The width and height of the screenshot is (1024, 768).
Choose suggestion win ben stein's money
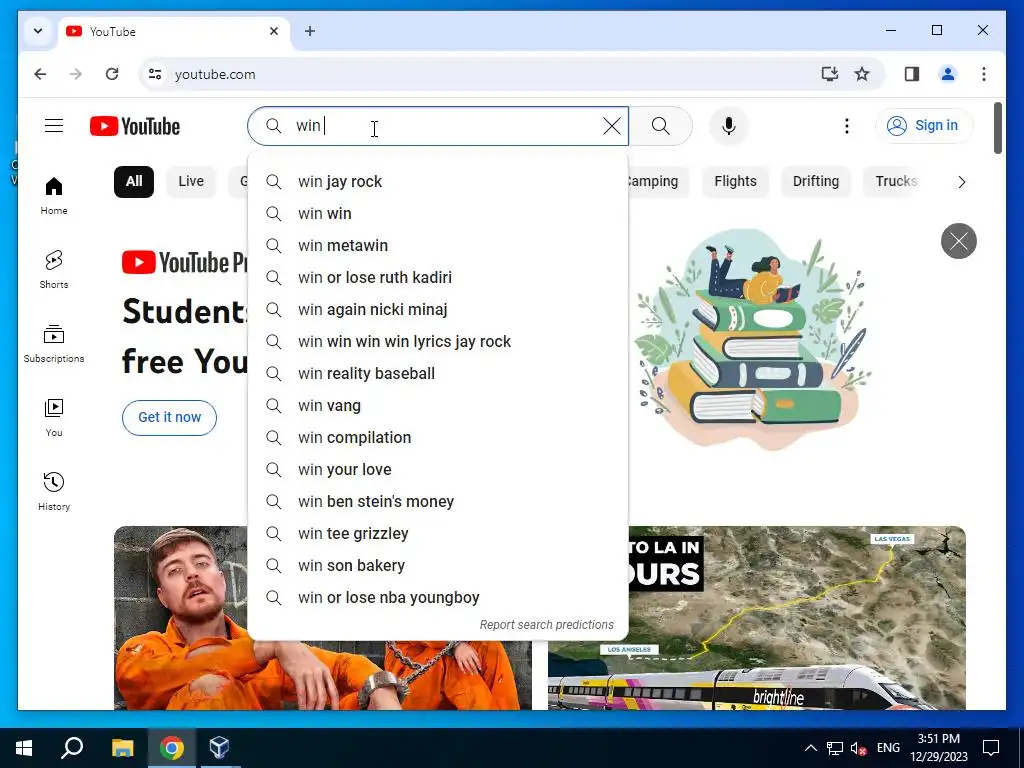tap(438, 502)
